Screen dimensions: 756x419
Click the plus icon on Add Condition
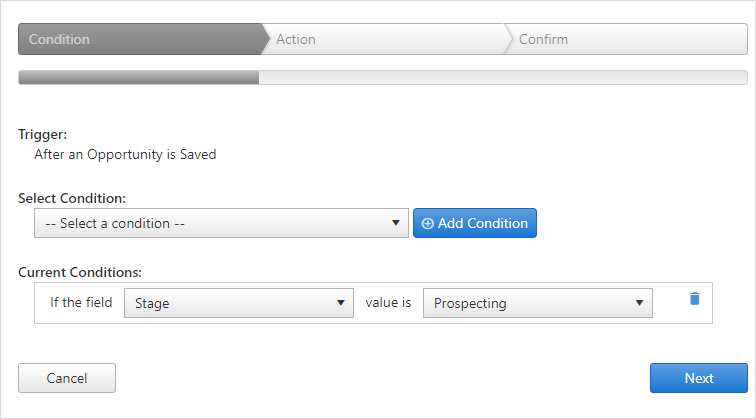pos(428,223)
